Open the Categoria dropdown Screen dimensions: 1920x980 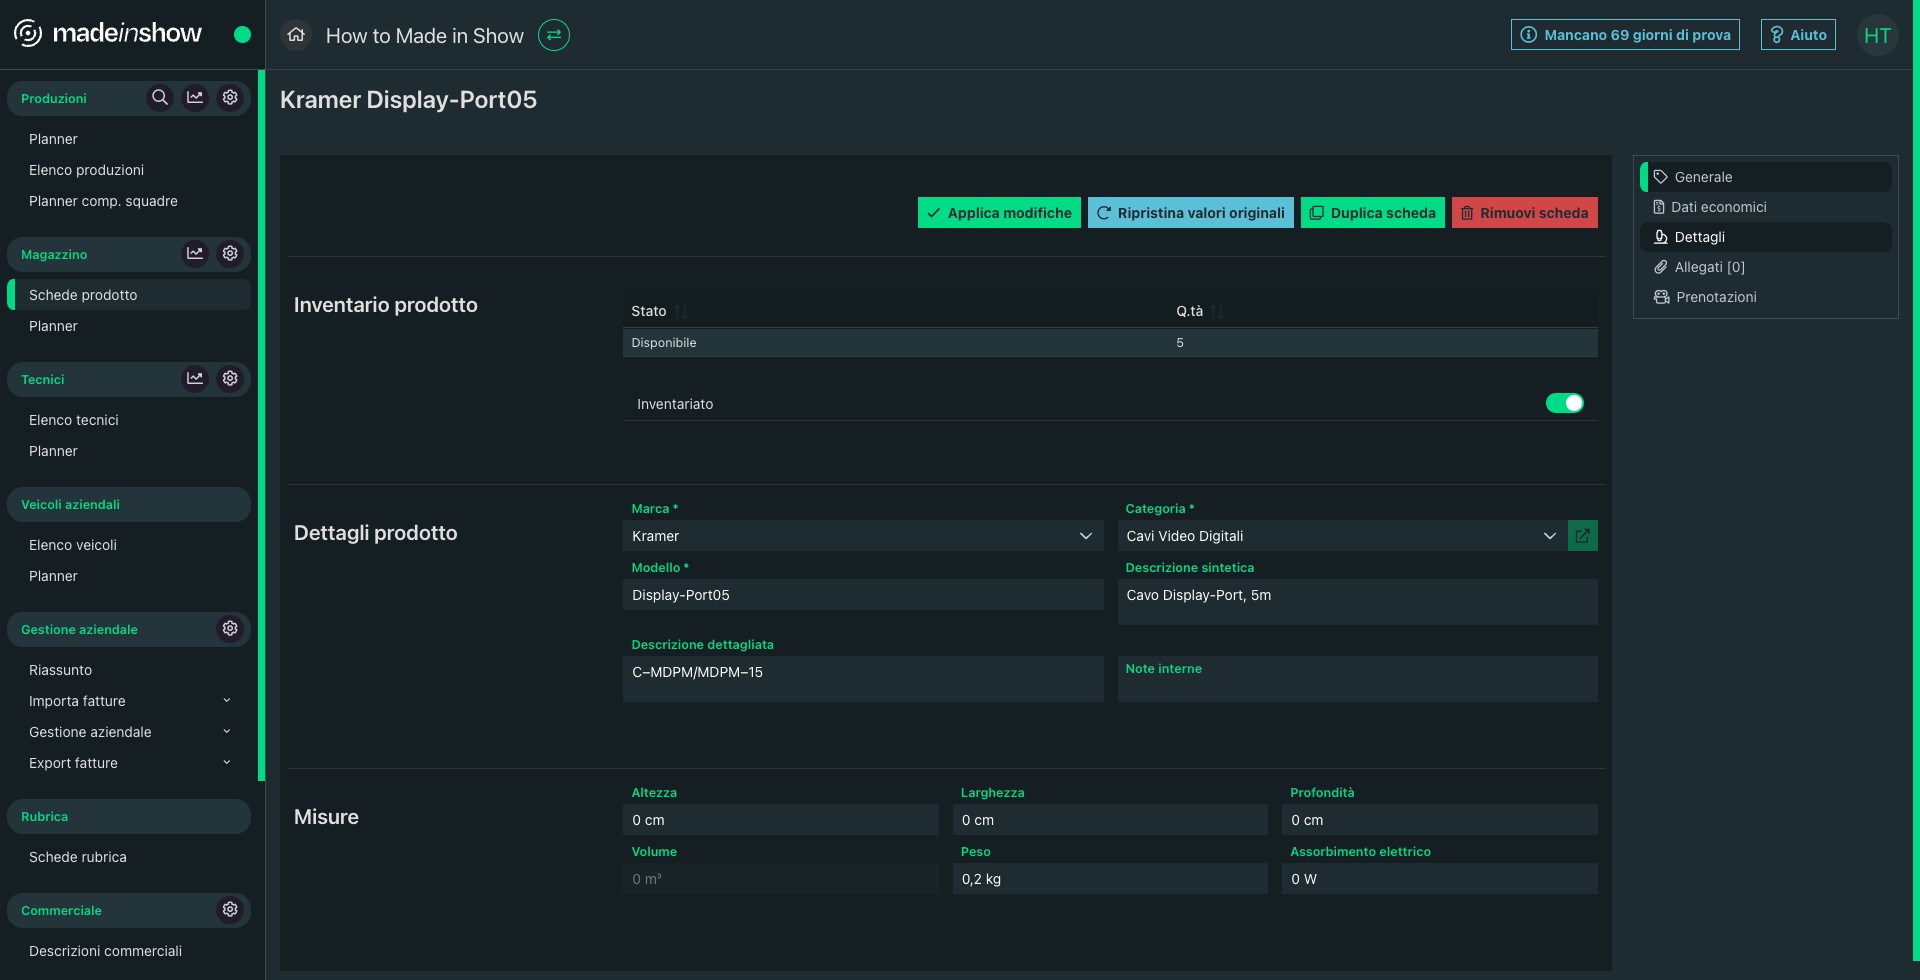1341,536
